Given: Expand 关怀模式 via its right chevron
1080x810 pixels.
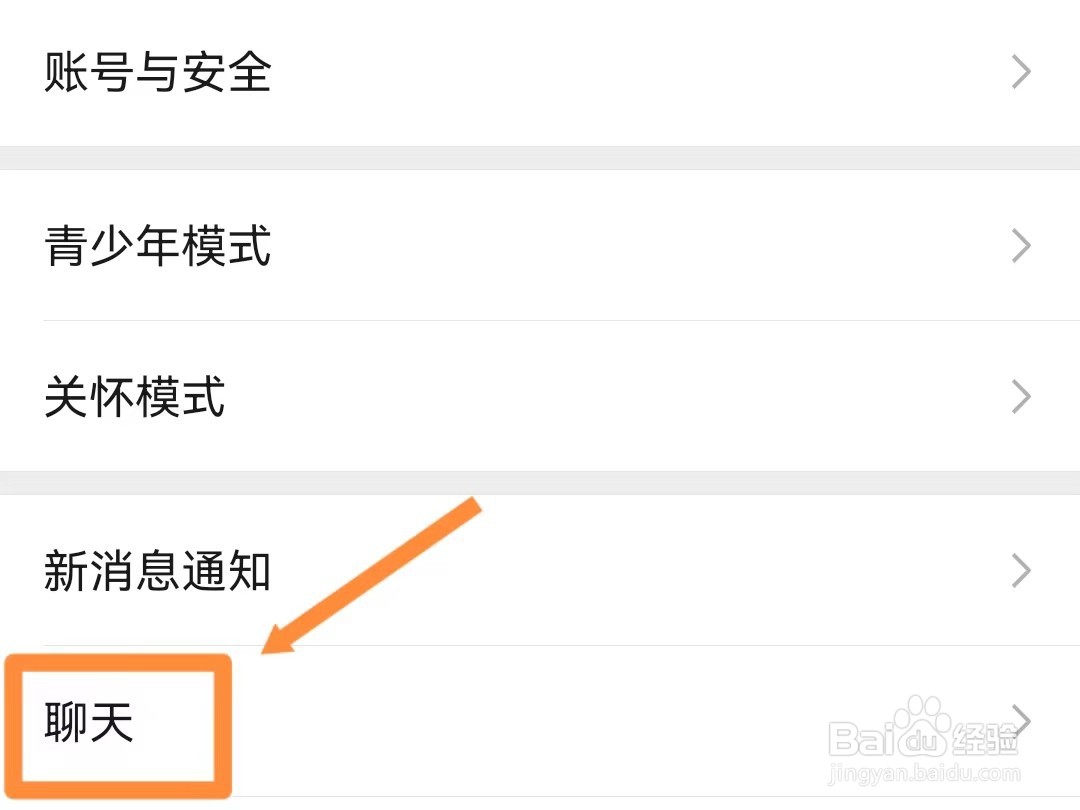Looking at the screenshot, I should coord(1020,397).
